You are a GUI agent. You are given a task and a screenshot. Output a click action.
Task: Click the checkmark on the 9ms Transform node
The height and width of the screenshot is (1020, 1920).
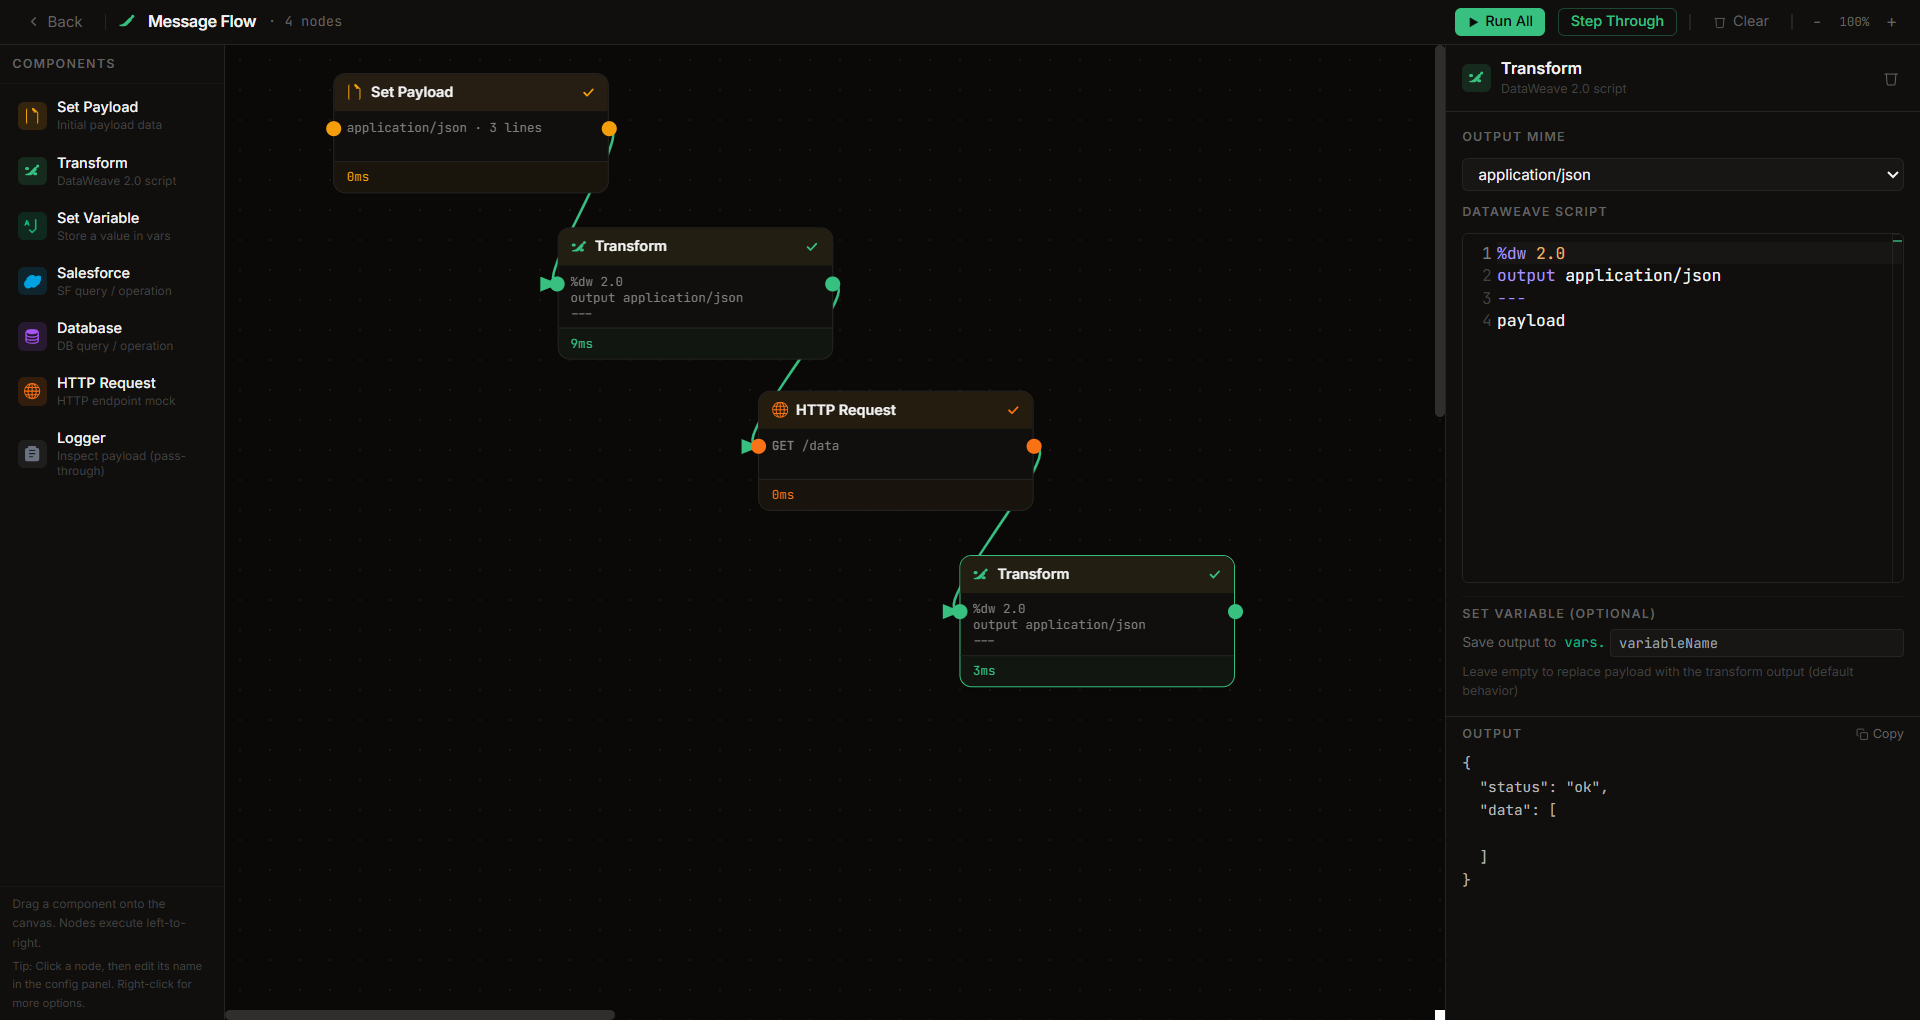pos(812,247)
